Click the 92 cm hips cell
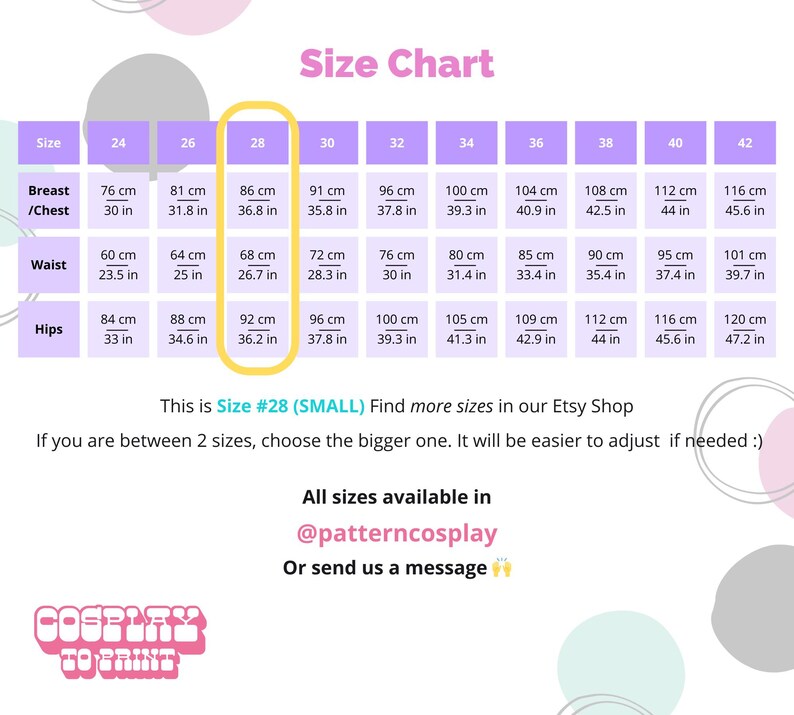 [x=257, y=329]
